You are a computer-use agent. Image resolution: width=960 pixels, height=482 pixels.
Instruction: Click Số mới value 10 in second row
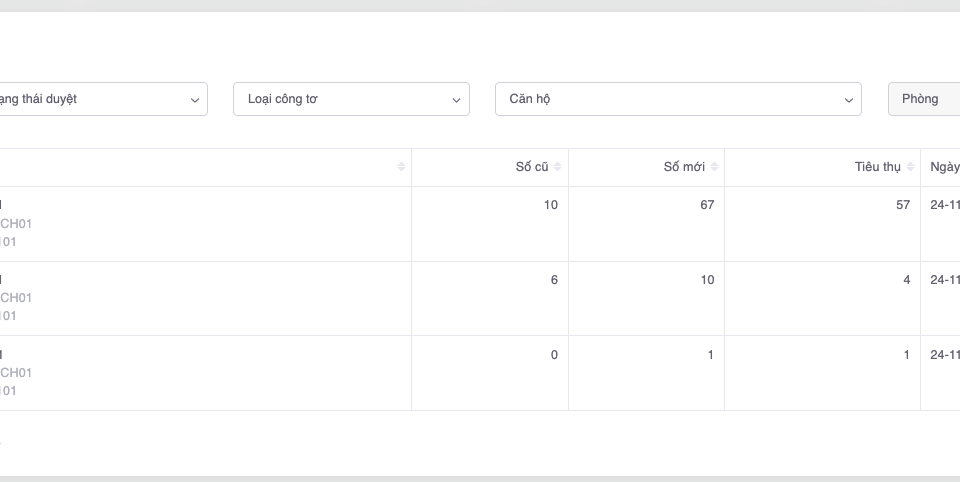point(707,280)
